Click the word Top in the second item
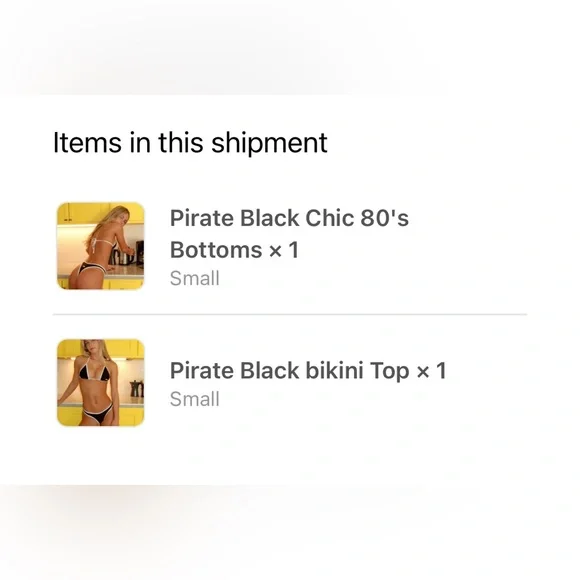580x580 pixels. [x=390, y=372]
